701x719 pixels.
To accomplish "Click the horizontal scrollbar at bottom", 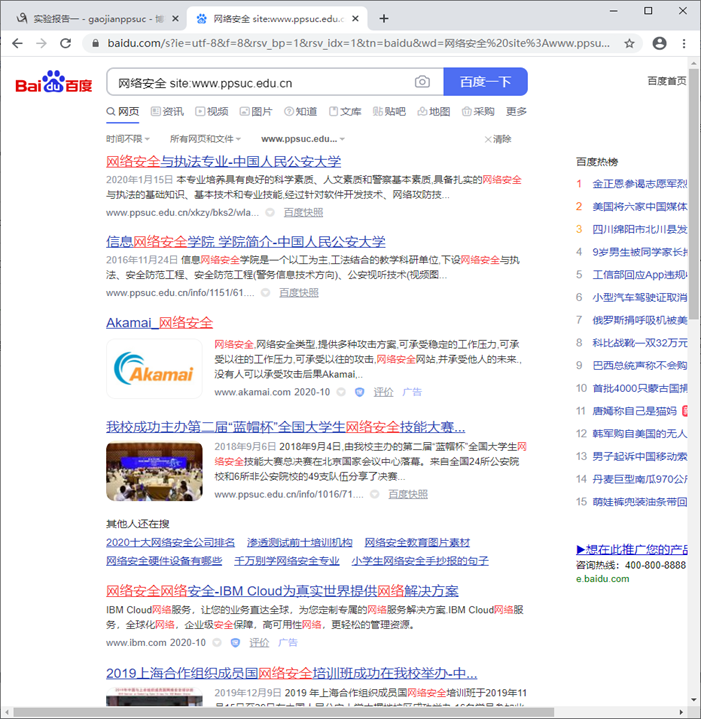I will (x=283, y=713).
